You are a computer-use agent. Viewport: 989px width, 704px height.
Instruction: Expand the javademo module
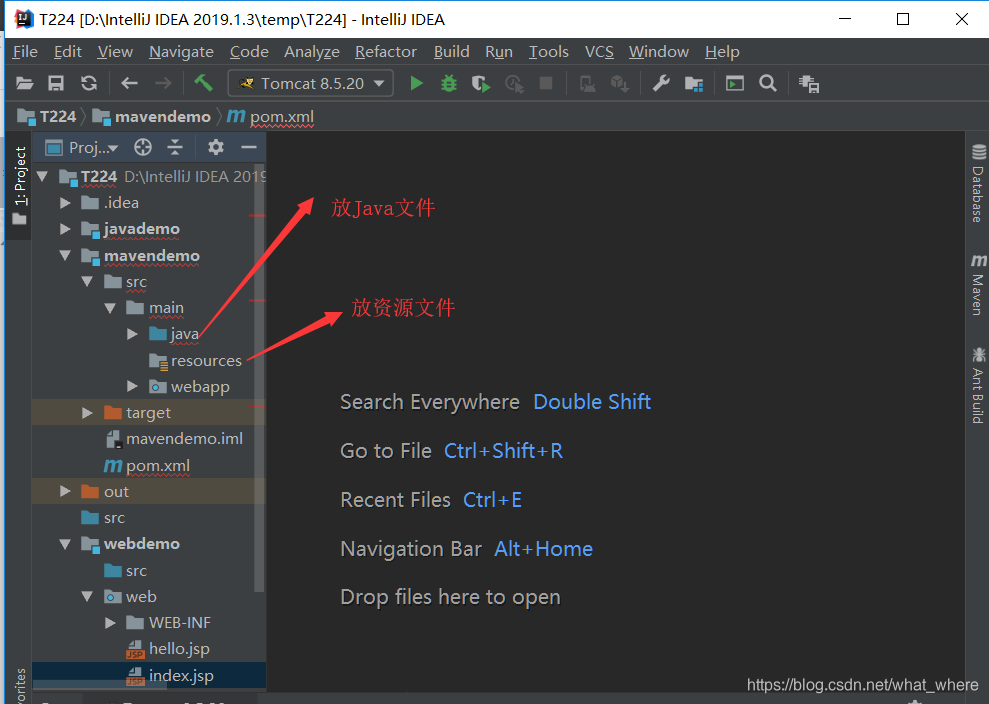pyautogui.click(x=65, y=229)
